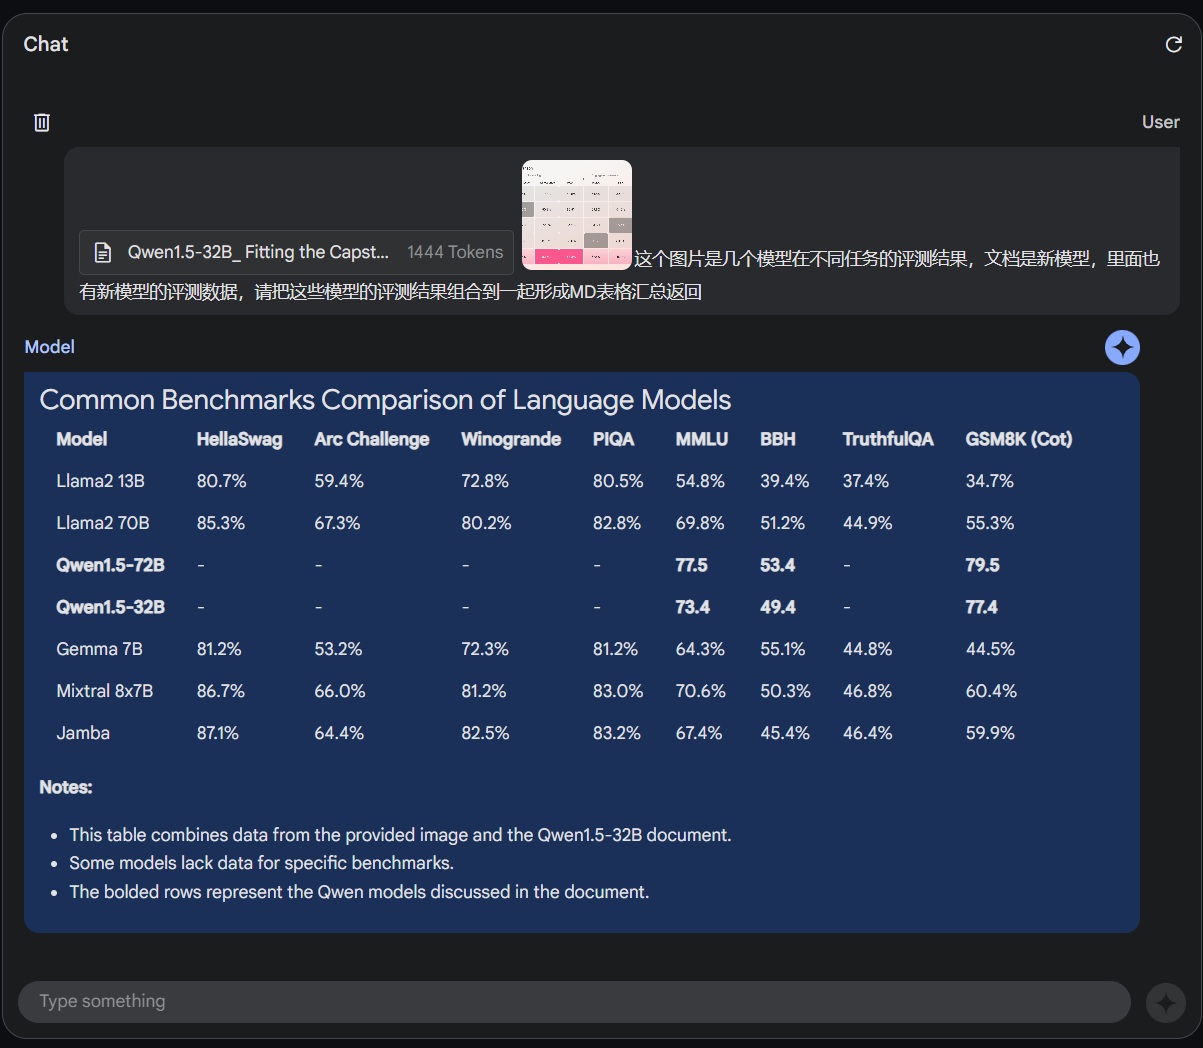Select the 'Llama2 70B' row name

(x=103, y=523)
